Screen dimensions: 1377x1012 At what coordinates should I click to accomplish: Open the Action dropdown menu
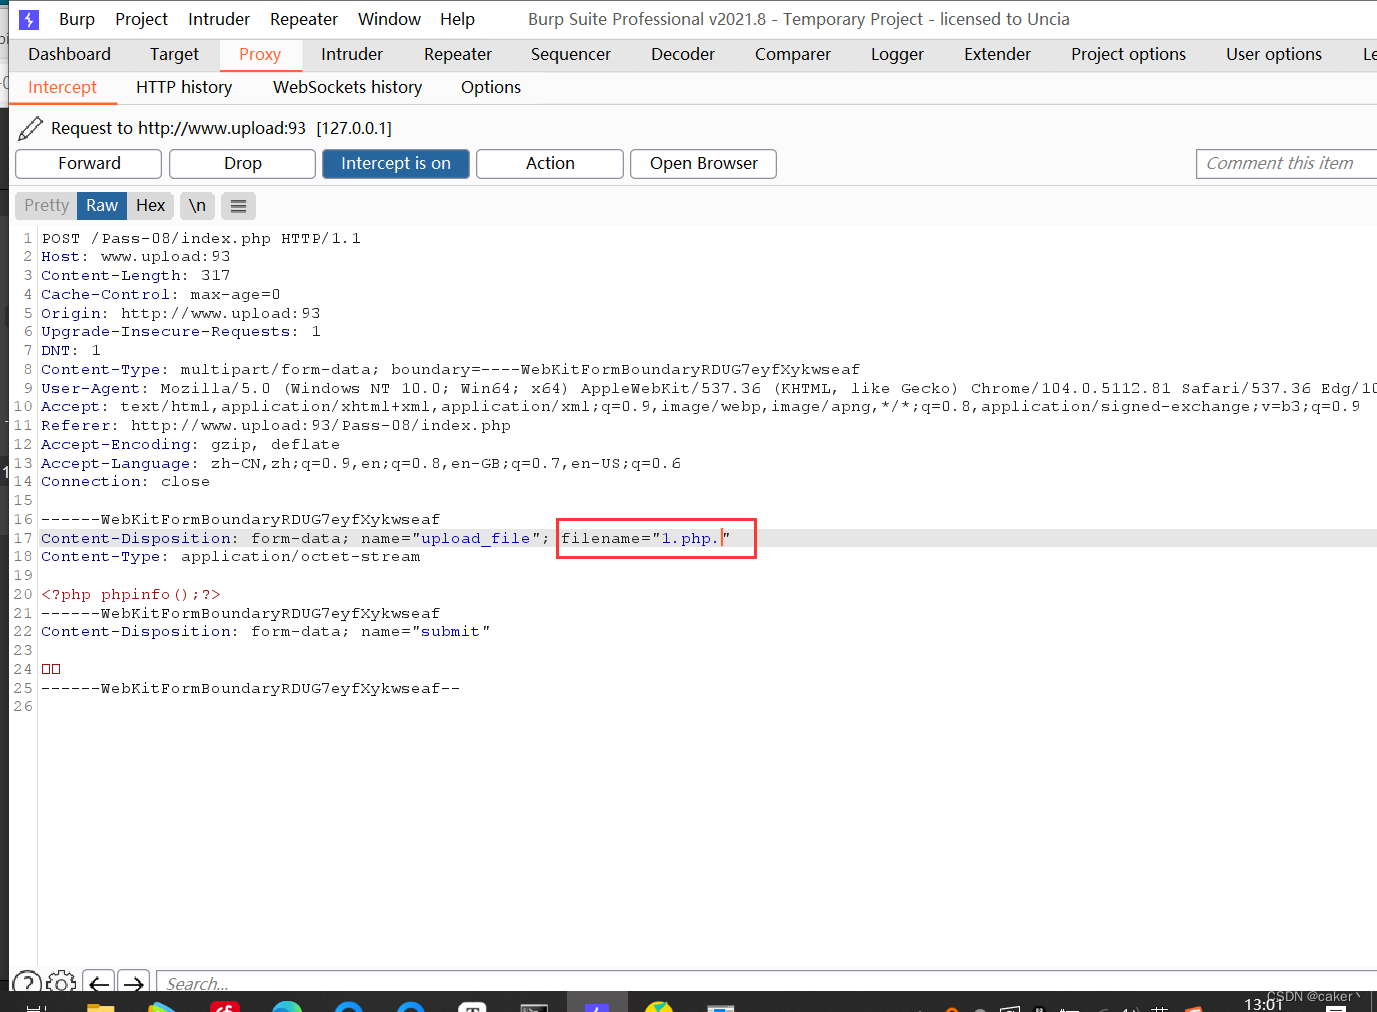pos(550,164)
